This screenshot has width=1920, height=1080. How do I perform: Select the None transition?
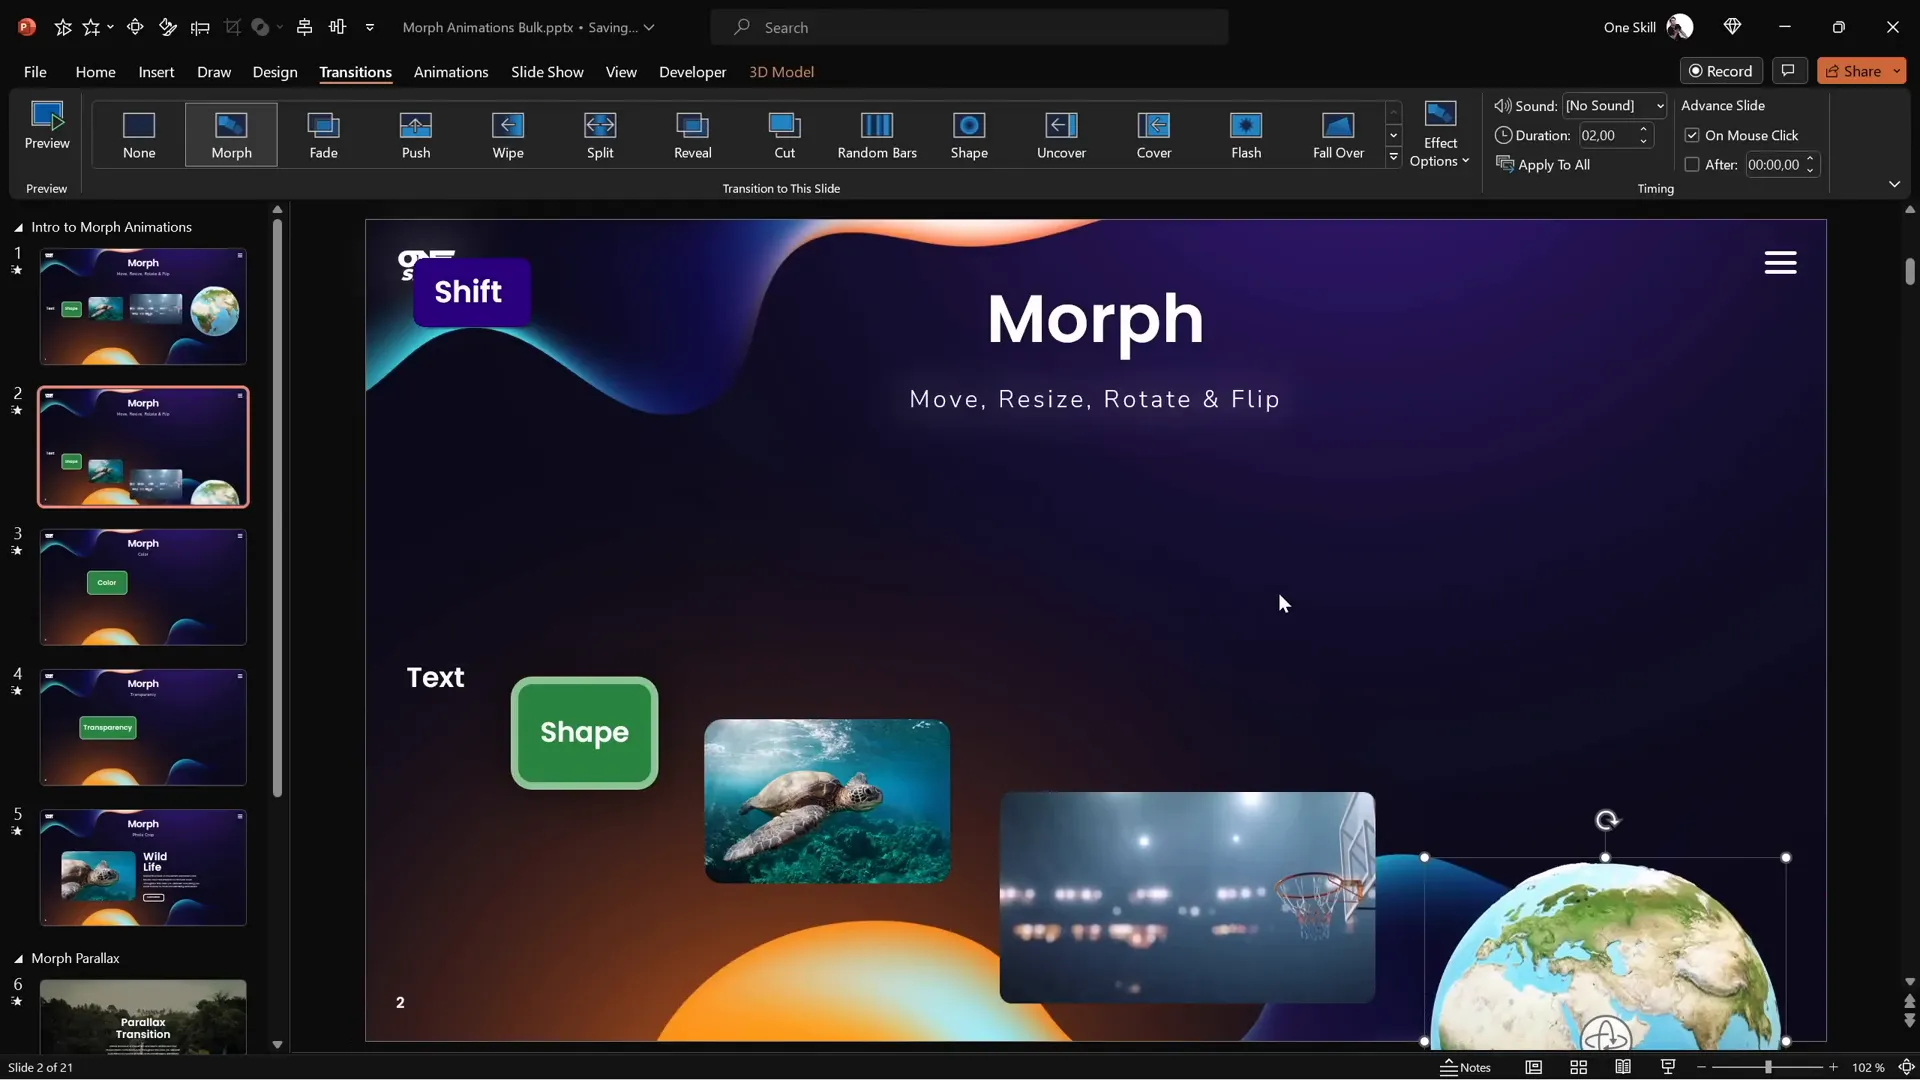point(139,134)
